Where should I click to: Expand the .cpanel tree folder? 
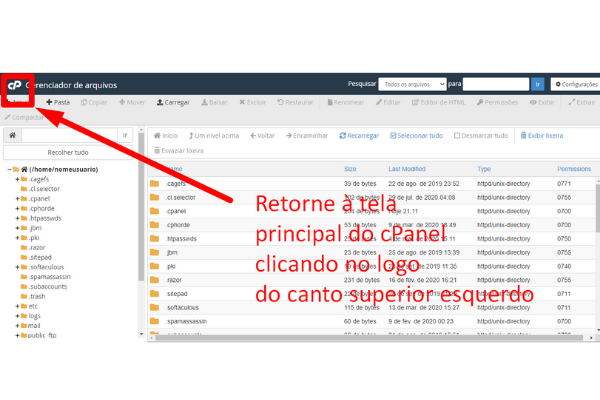pyautogui.click(x=17, y=199)
